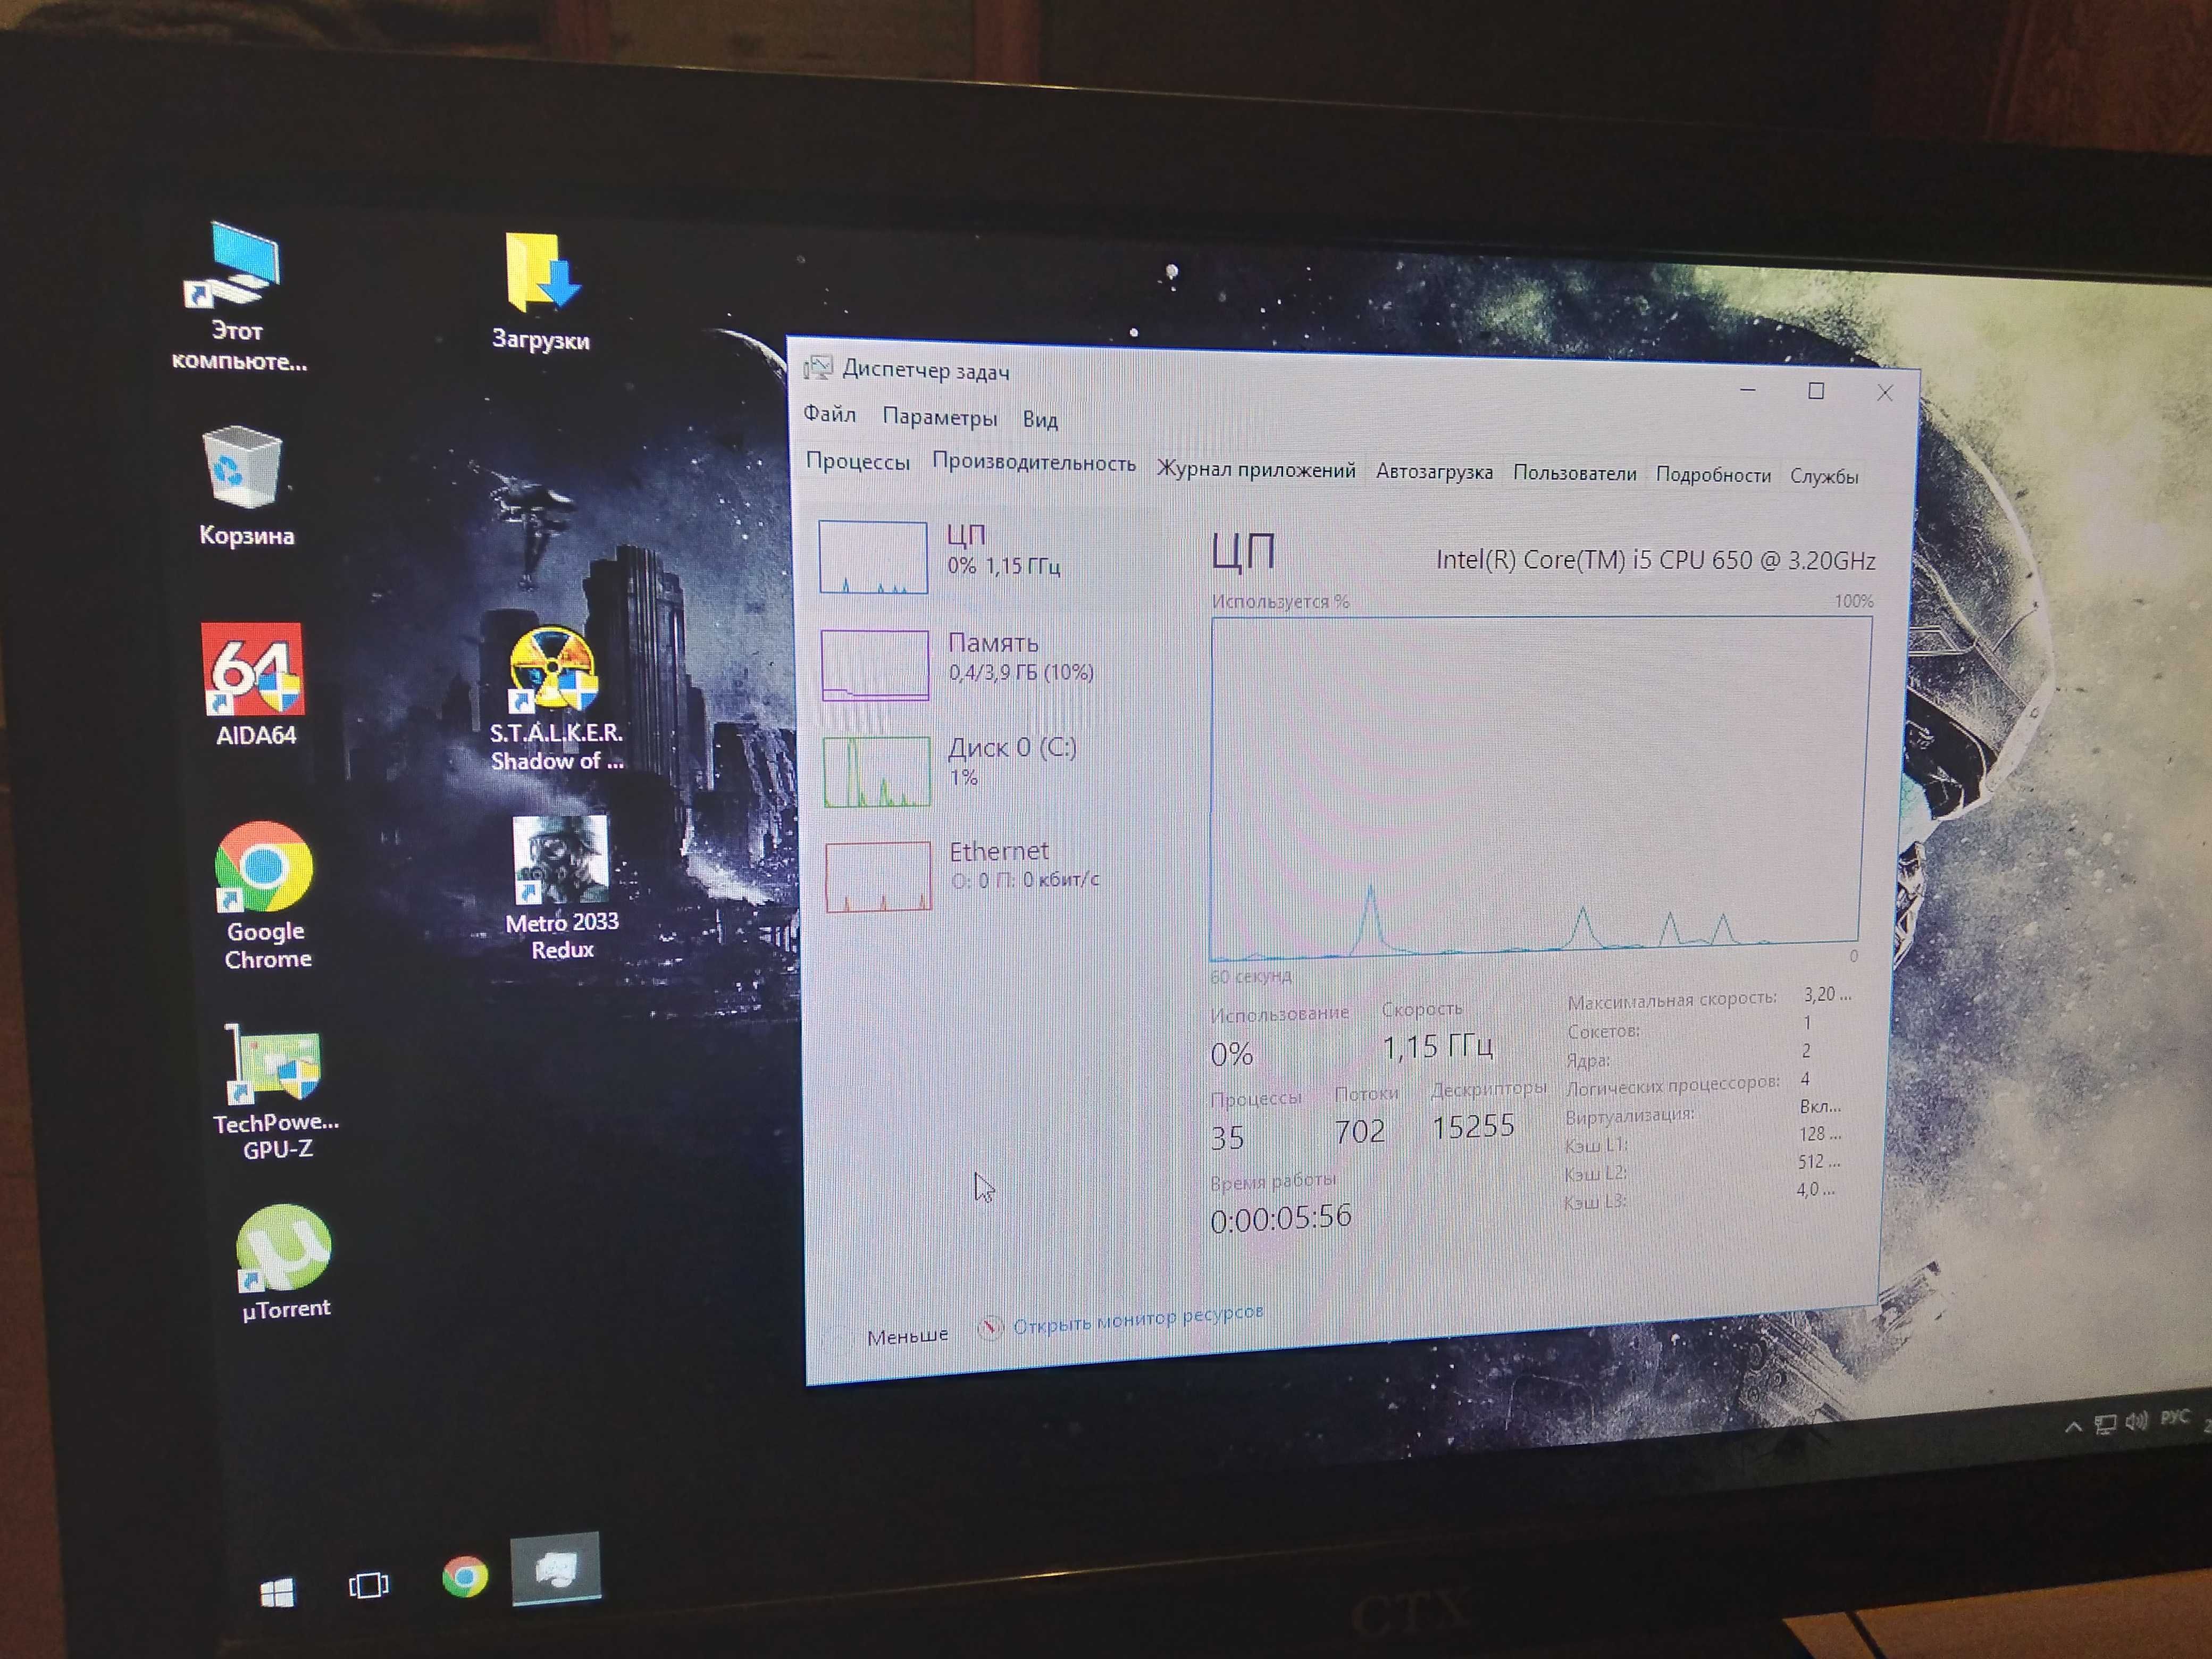2212x1659 pixels.
Task: Open the Вид menu
Action: [x=1040, y=420]
